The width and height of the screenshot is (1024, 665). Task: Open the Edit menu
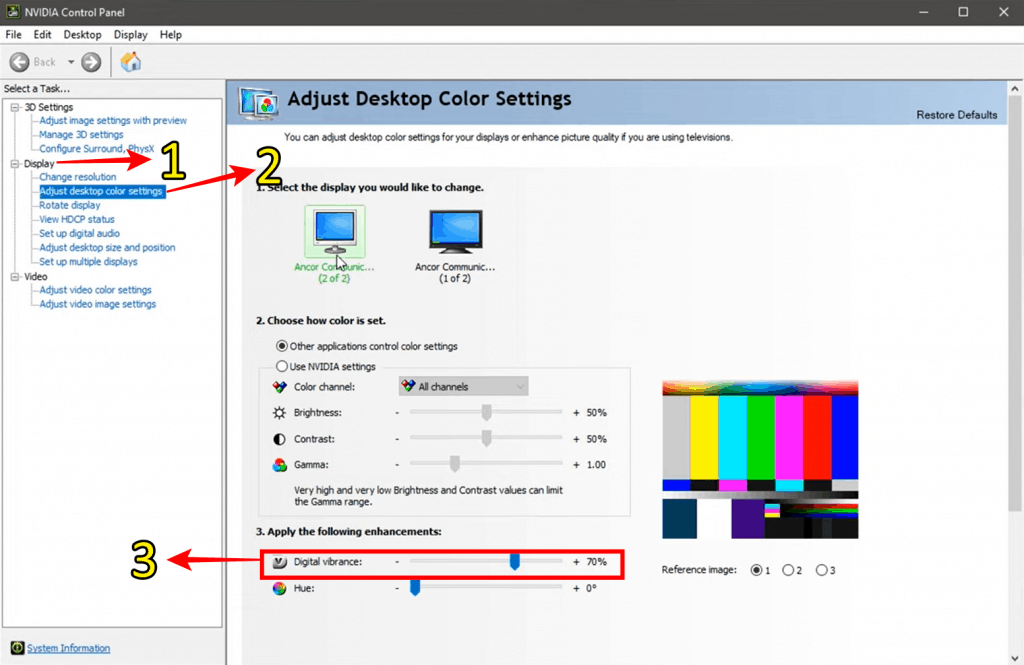click(x=42, y=35)
